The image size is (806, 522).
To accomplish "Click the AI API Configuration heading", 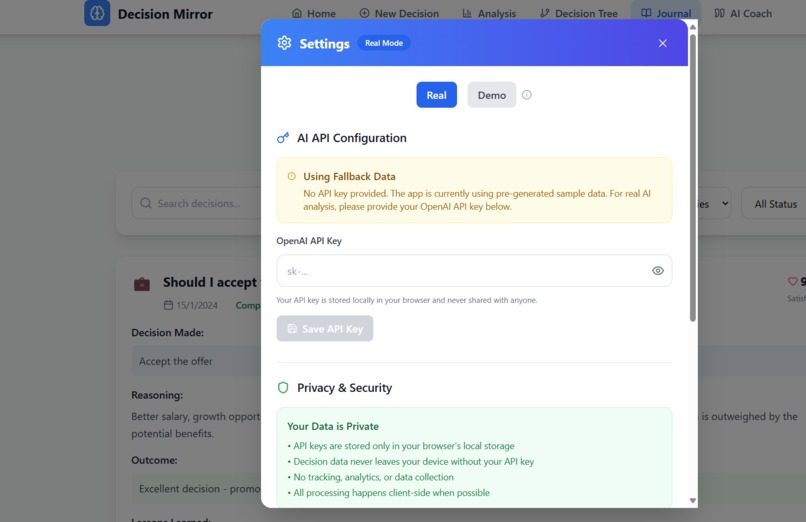I will click(352, 138).
